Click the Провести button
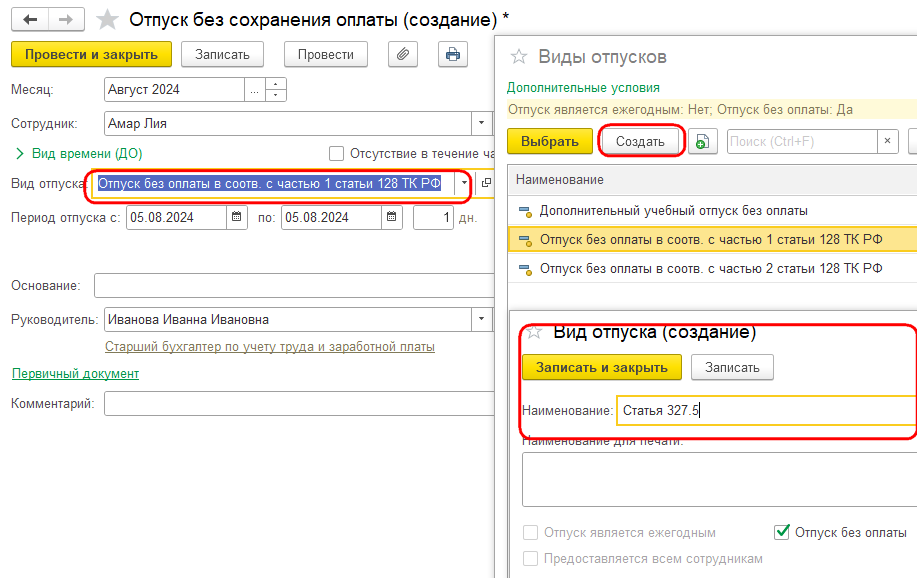Viewport: 917px width, 578px height. pos(326,54)
